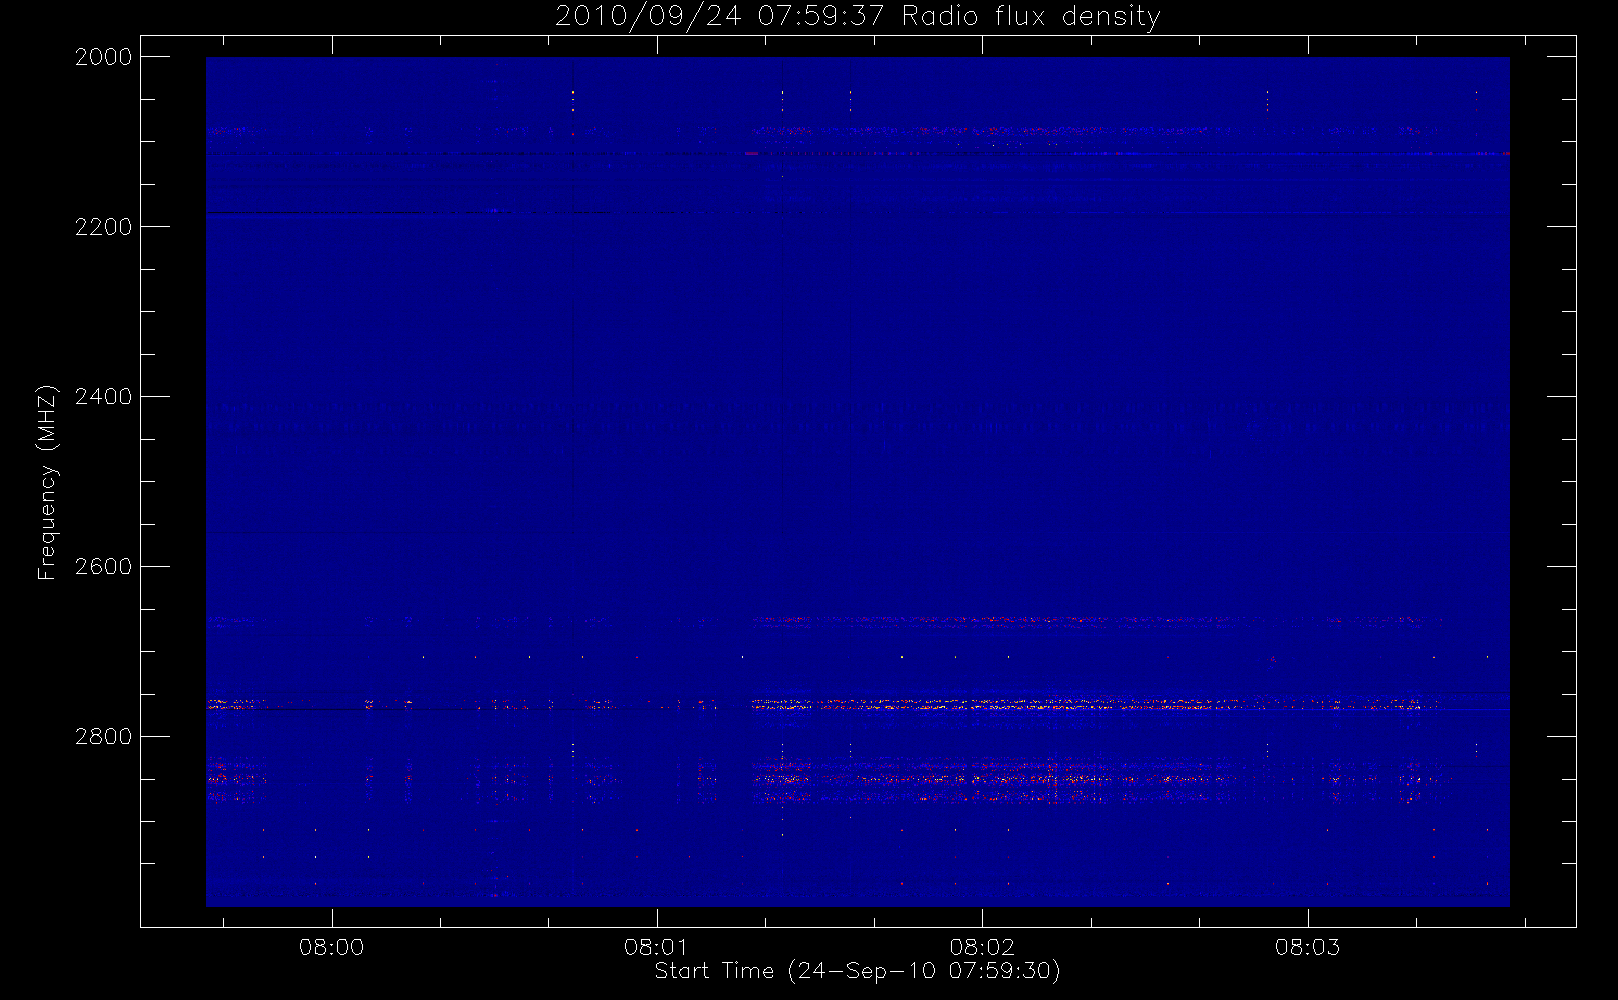The image size is (1618, 1000).
Task: Click the 2200 frequency tick label
Action: tap(104, 227)
